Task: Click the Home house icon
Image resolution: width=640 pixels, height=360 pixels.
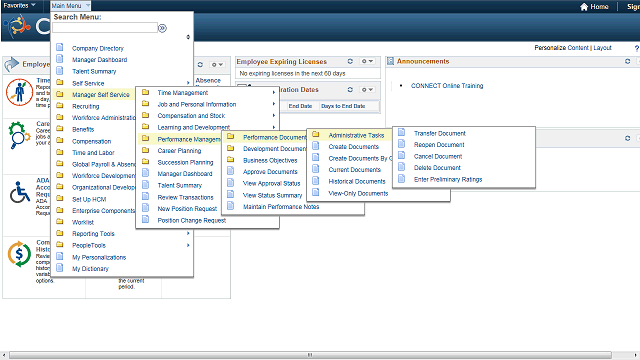Action: (x=584, y=7)
